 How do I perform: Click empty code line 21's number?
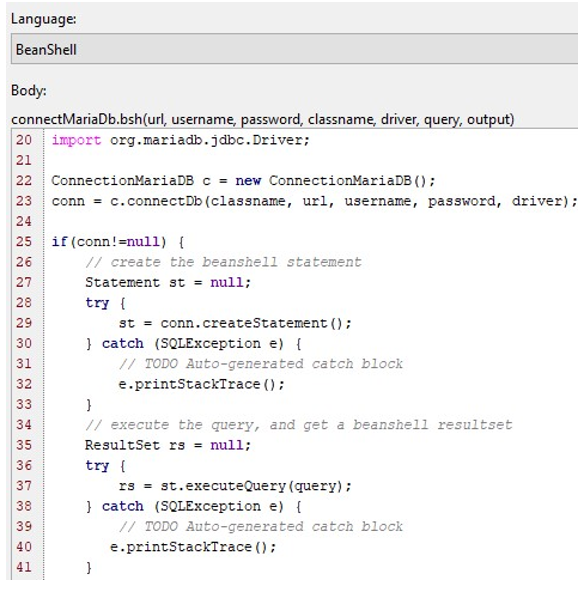[x=24, y=160]
